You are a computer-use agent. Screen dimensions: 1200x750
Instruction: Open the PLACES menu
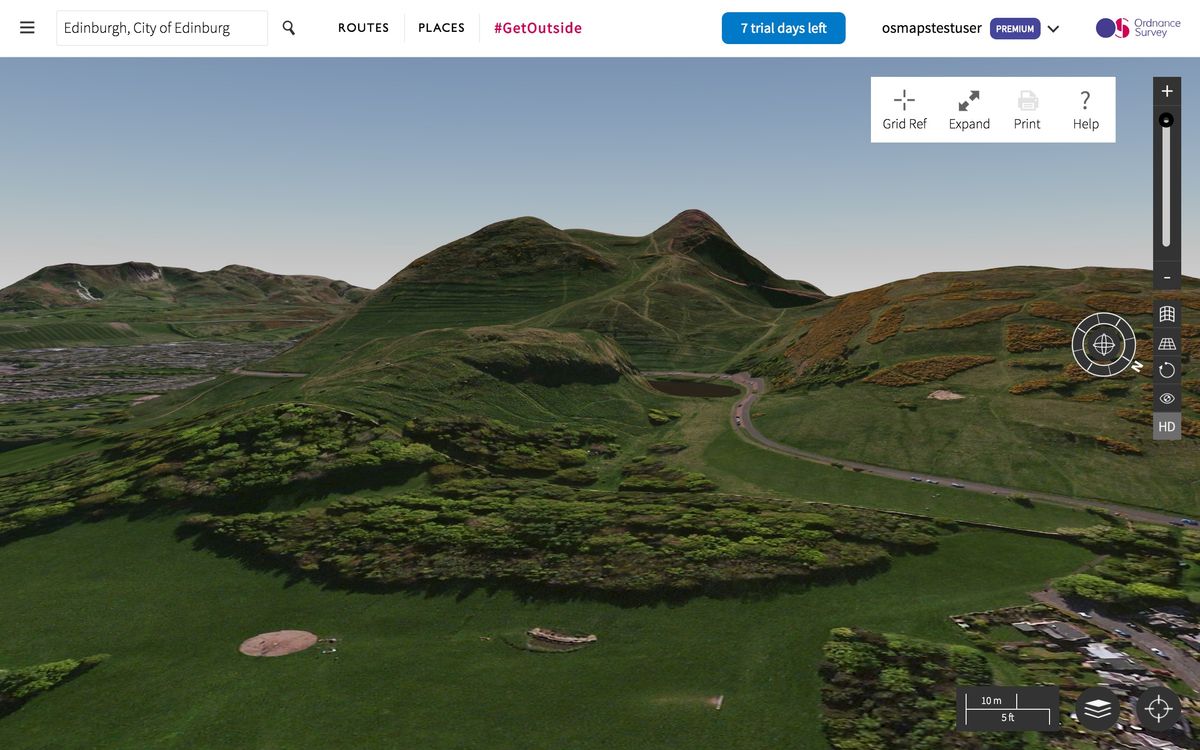point(441,28)
